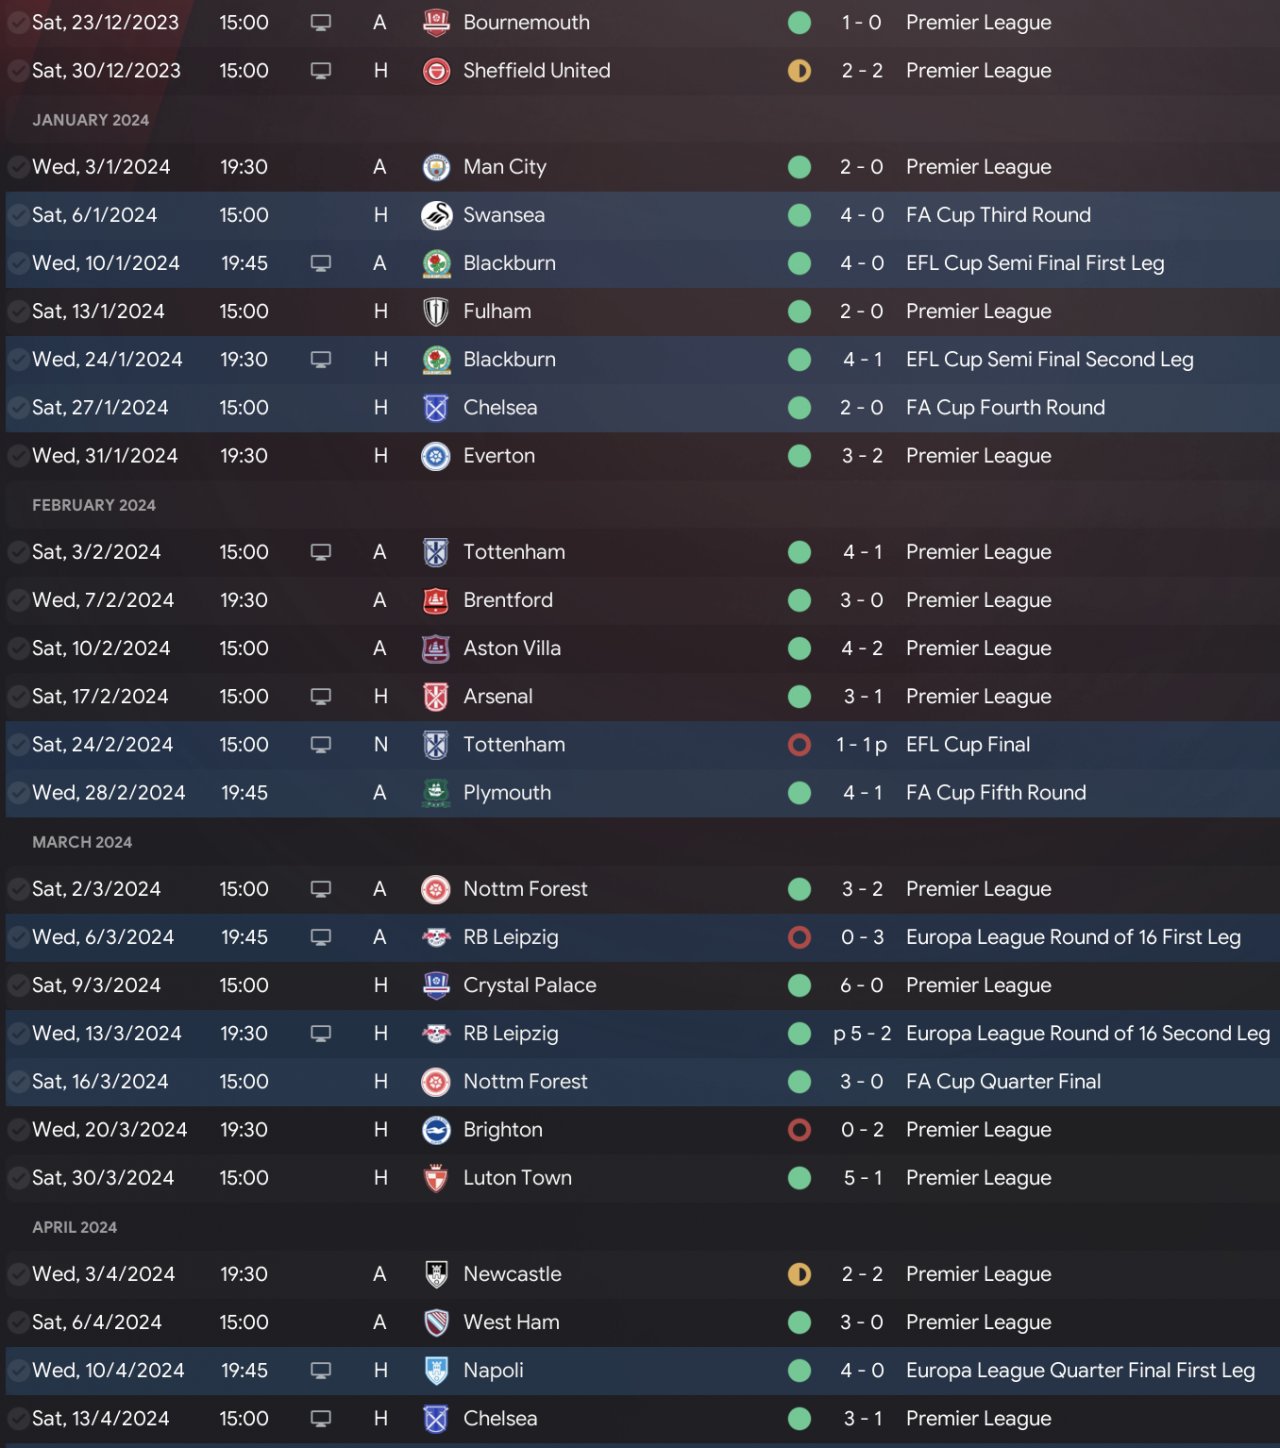
Task: Toggle the checkmark beside Sat, 30/3/2024
Action: click(x=18, y=1178)
